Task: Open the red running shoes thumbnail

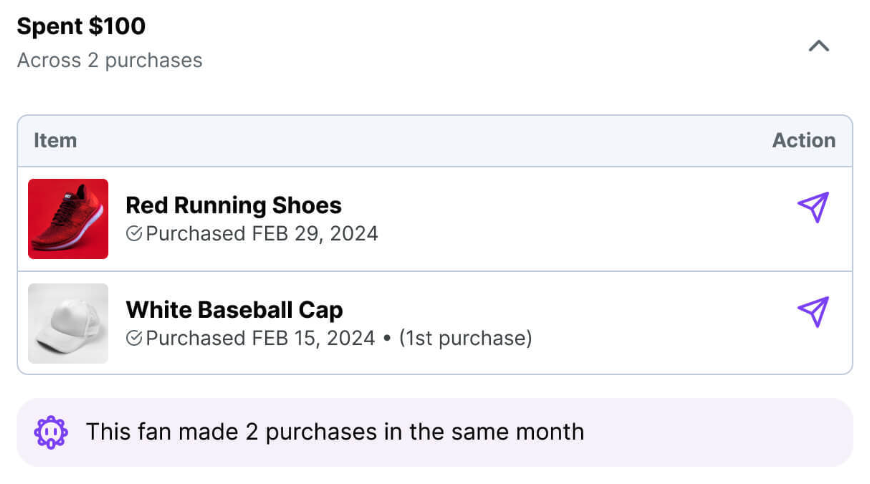Action: click(68, 219)
